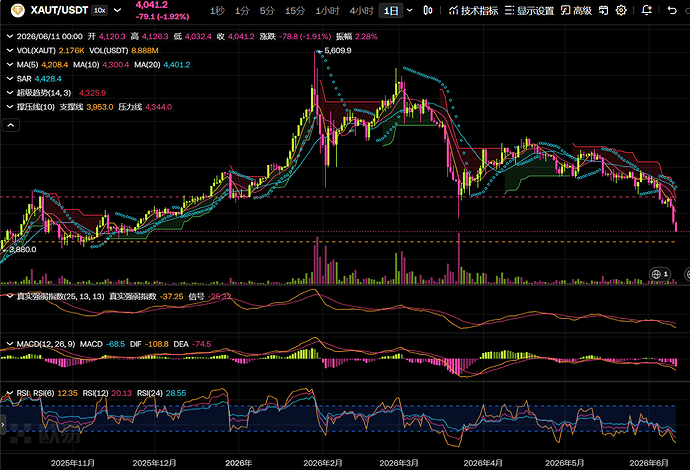
Task: Expand the VOL(XAUT) indicator row chevron
Action: [x=10, y=51]
